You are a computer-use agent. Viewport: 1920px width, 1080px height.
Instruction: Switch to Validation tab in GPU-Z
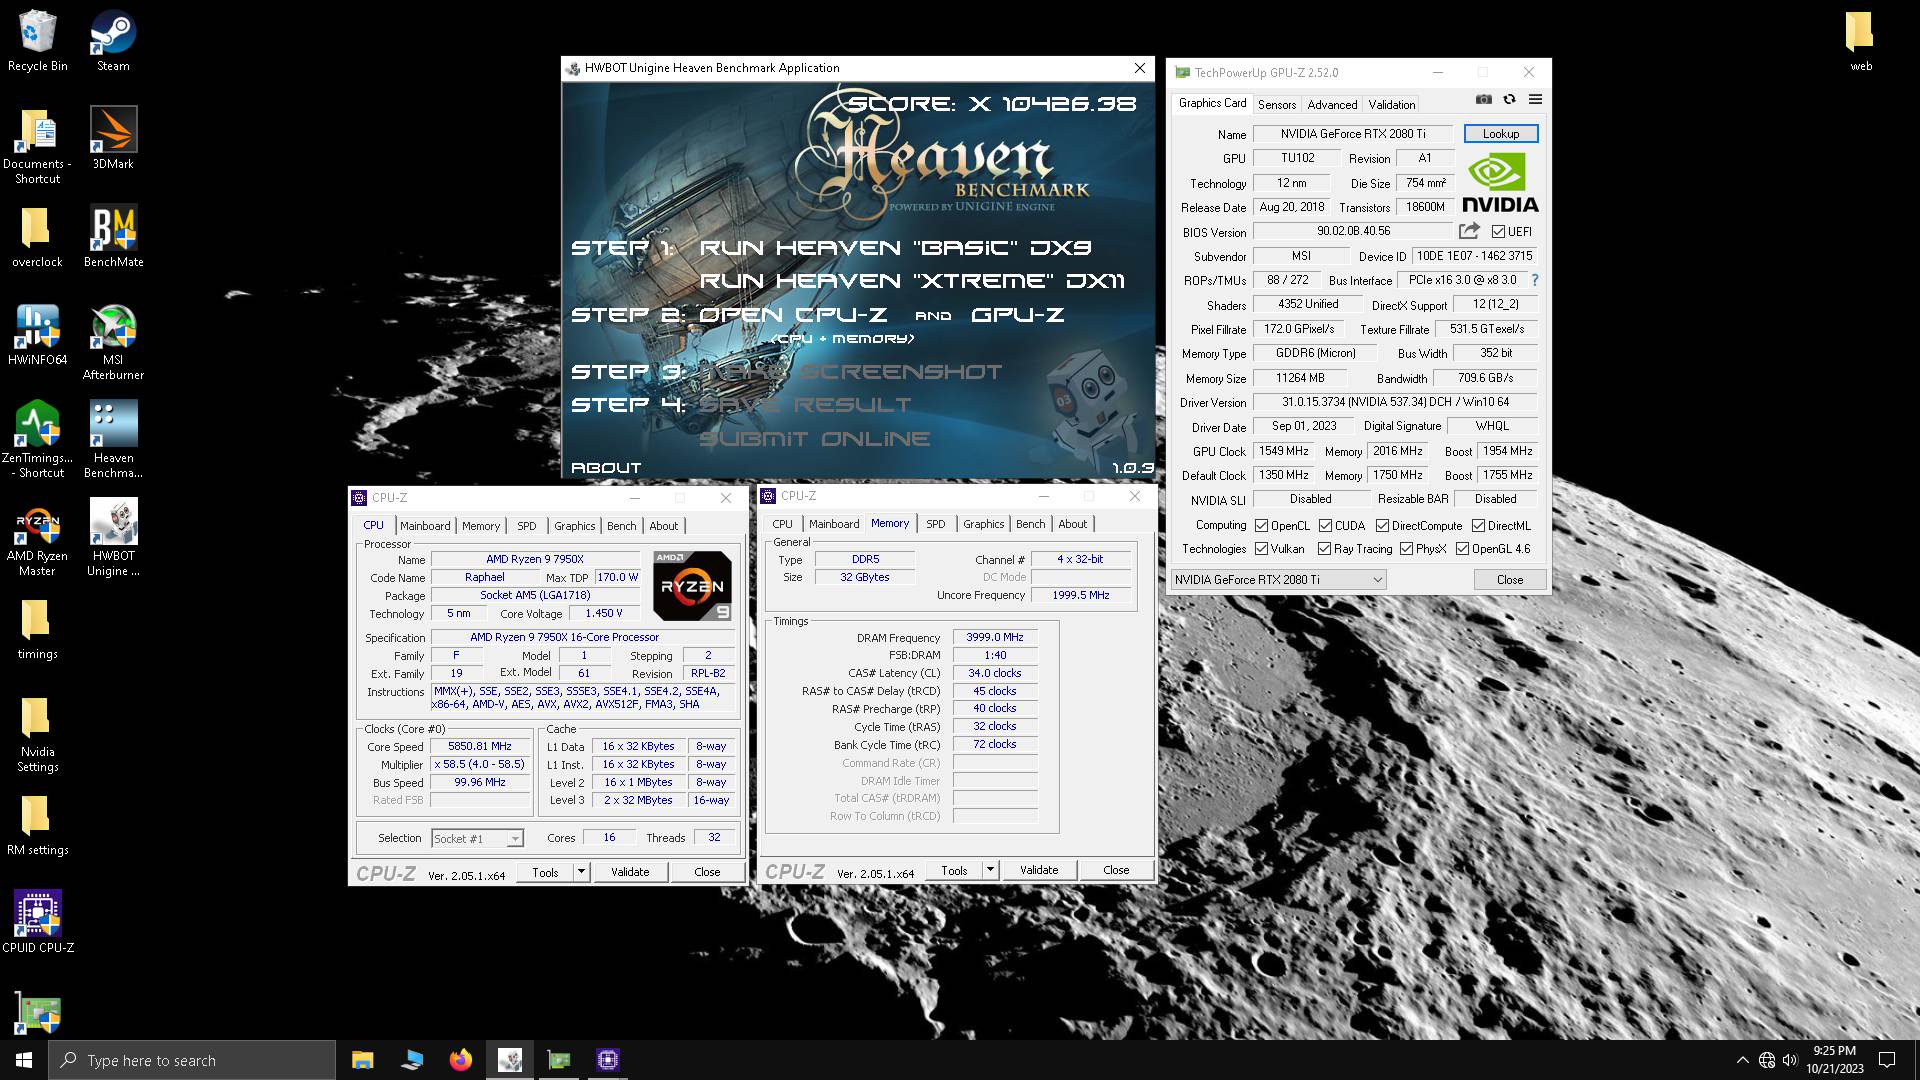click(1391, 105)
